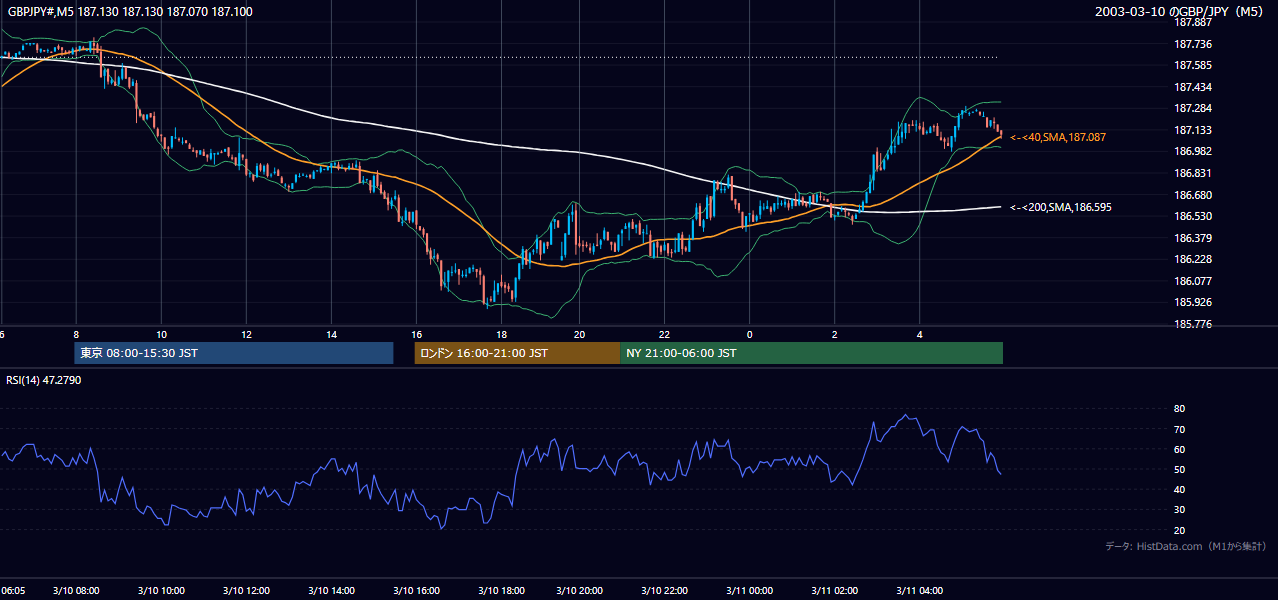Click the 3/10 18:00 time label

(x=502, y=591)
